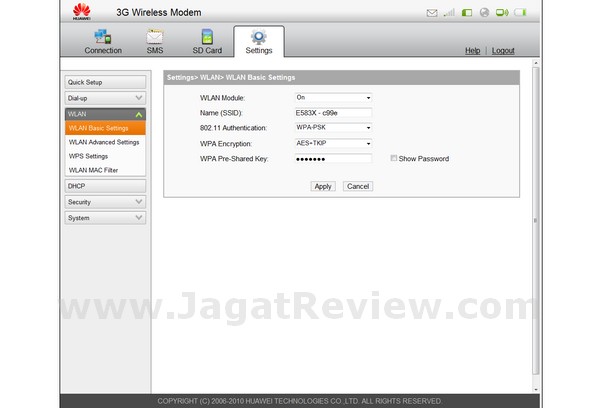Open the WPA Encryption dropdown
This screenshot has width=600, height=408.
click(333, 143)
